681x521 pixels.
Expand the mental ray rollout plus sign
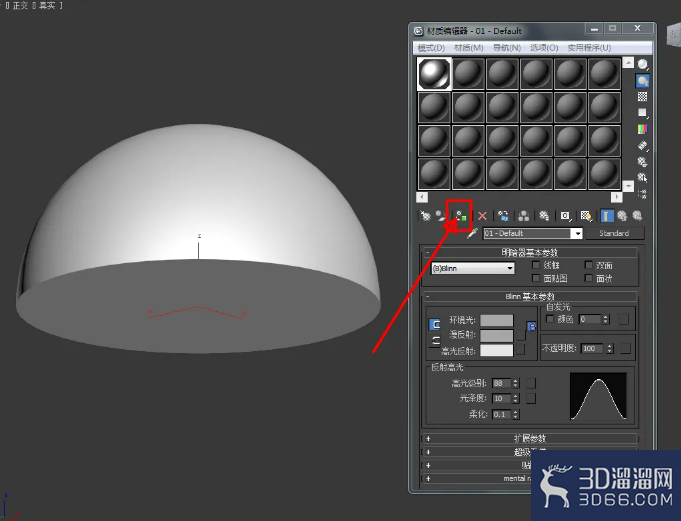click(428, 478)
